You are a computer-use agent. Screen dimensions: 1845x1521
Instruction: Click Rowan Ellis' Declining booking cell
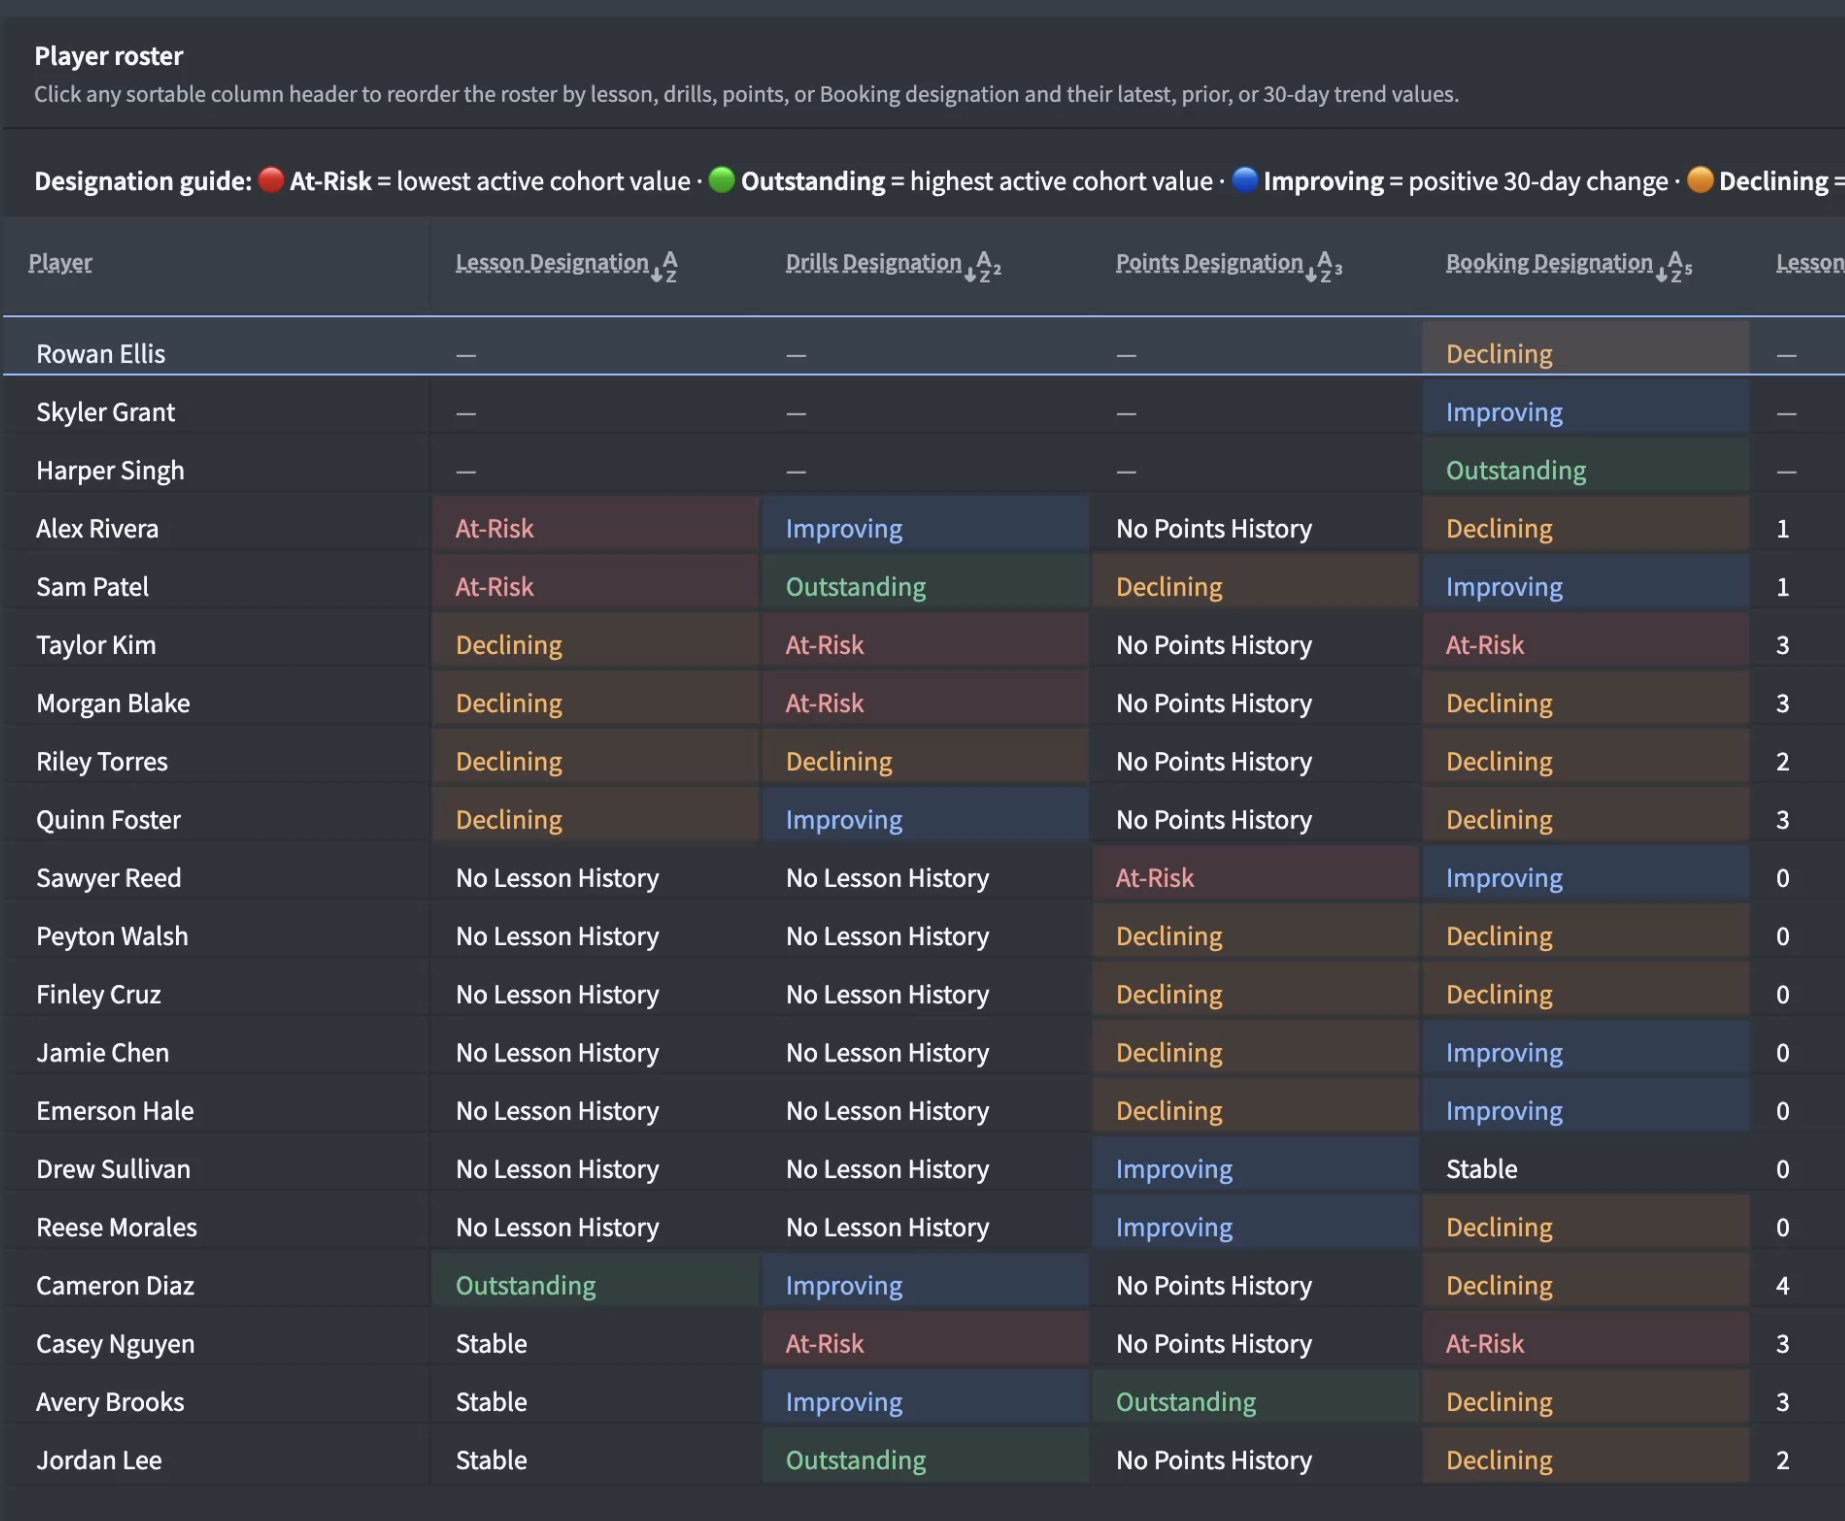[1585, 347]
